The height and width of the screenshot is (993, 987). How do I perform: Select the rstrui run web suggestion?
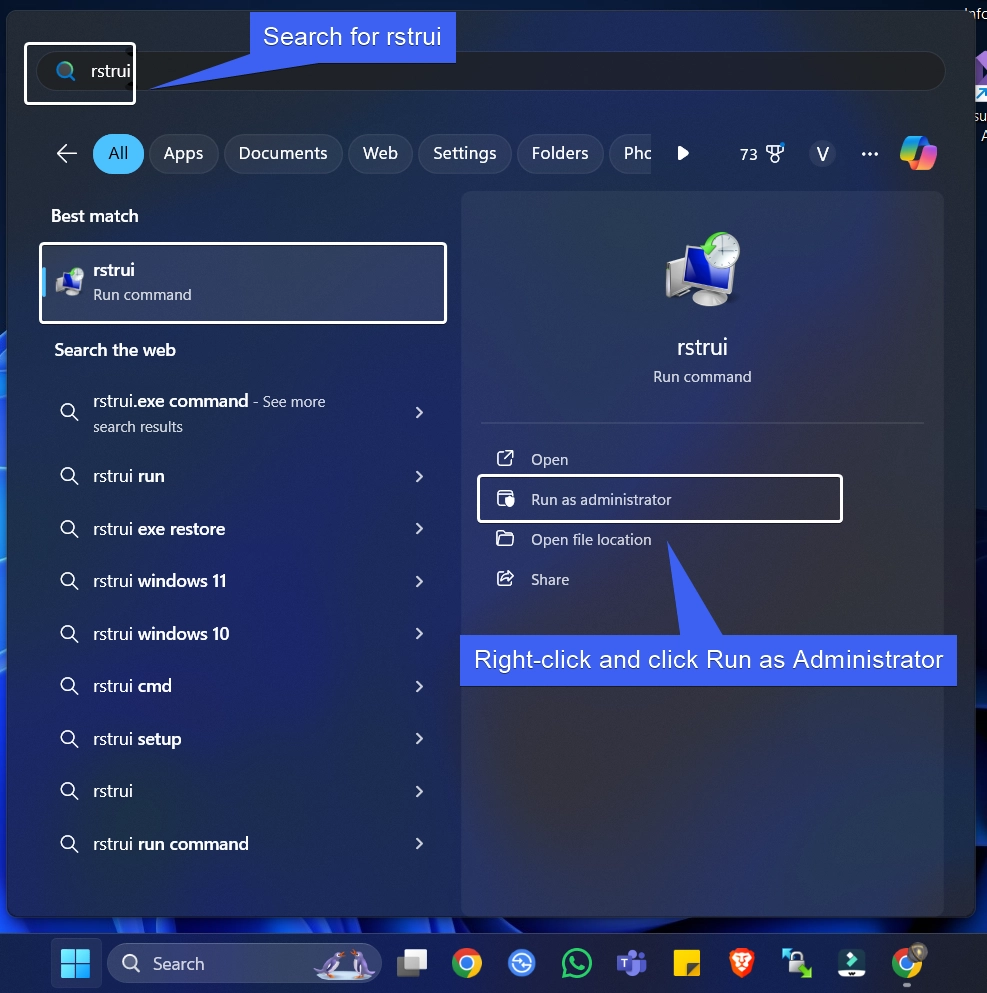pos(129,476)
